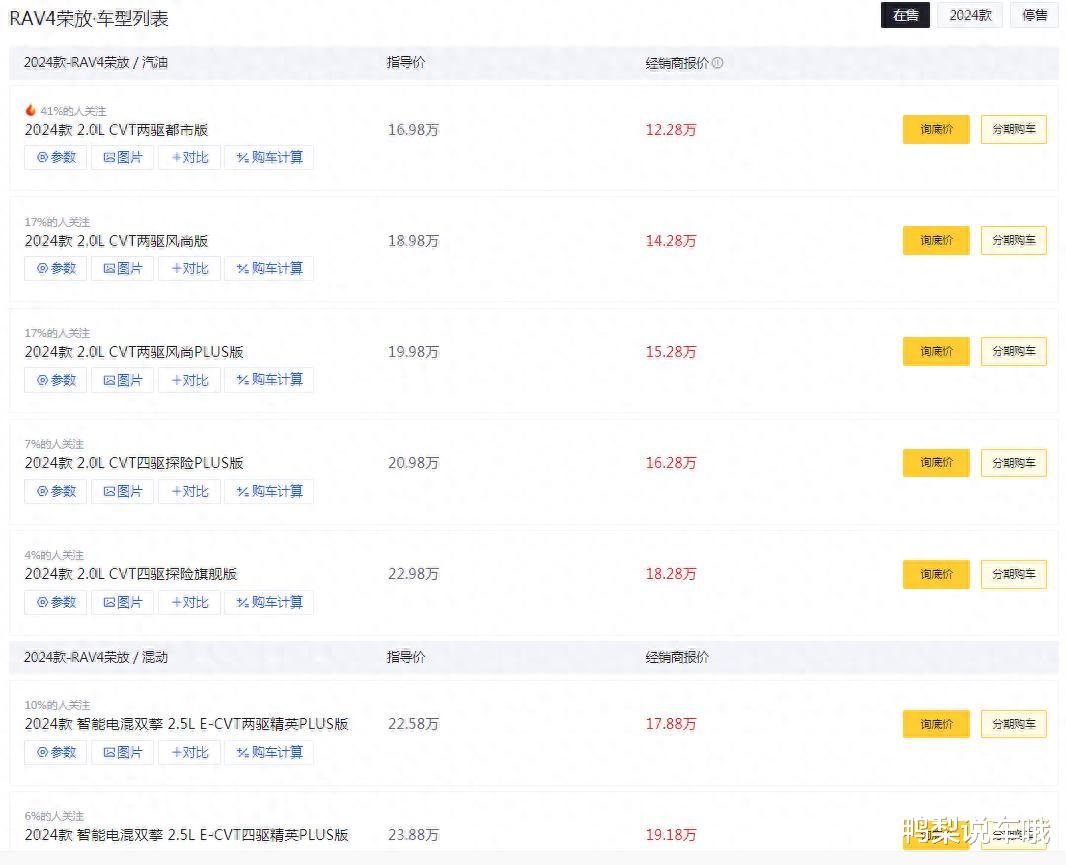The image size is (1066, 865).
Task: Add 四驱探险旗舰版 to 对比
Action: click(190, 602)
